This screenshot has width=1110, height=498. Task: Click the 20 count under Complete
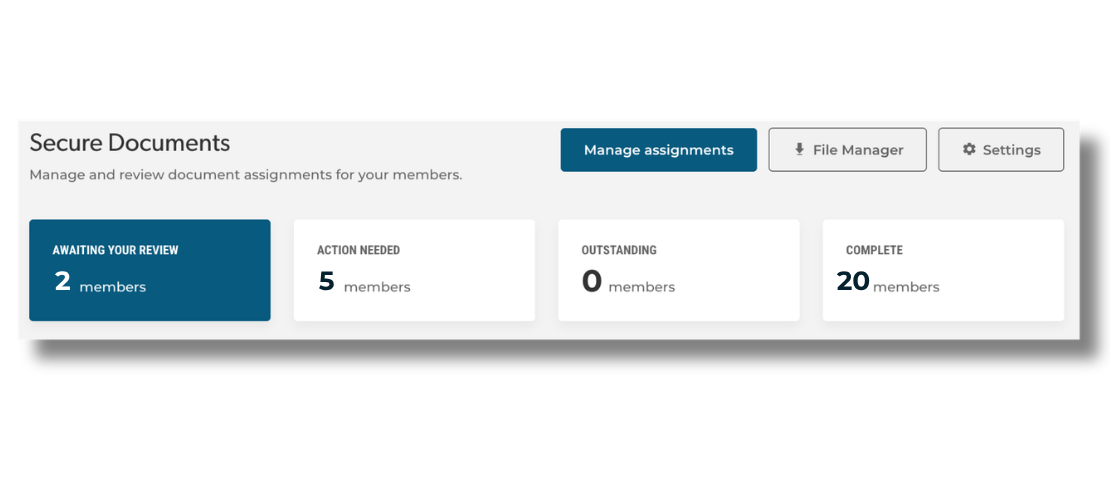[853, 282]
